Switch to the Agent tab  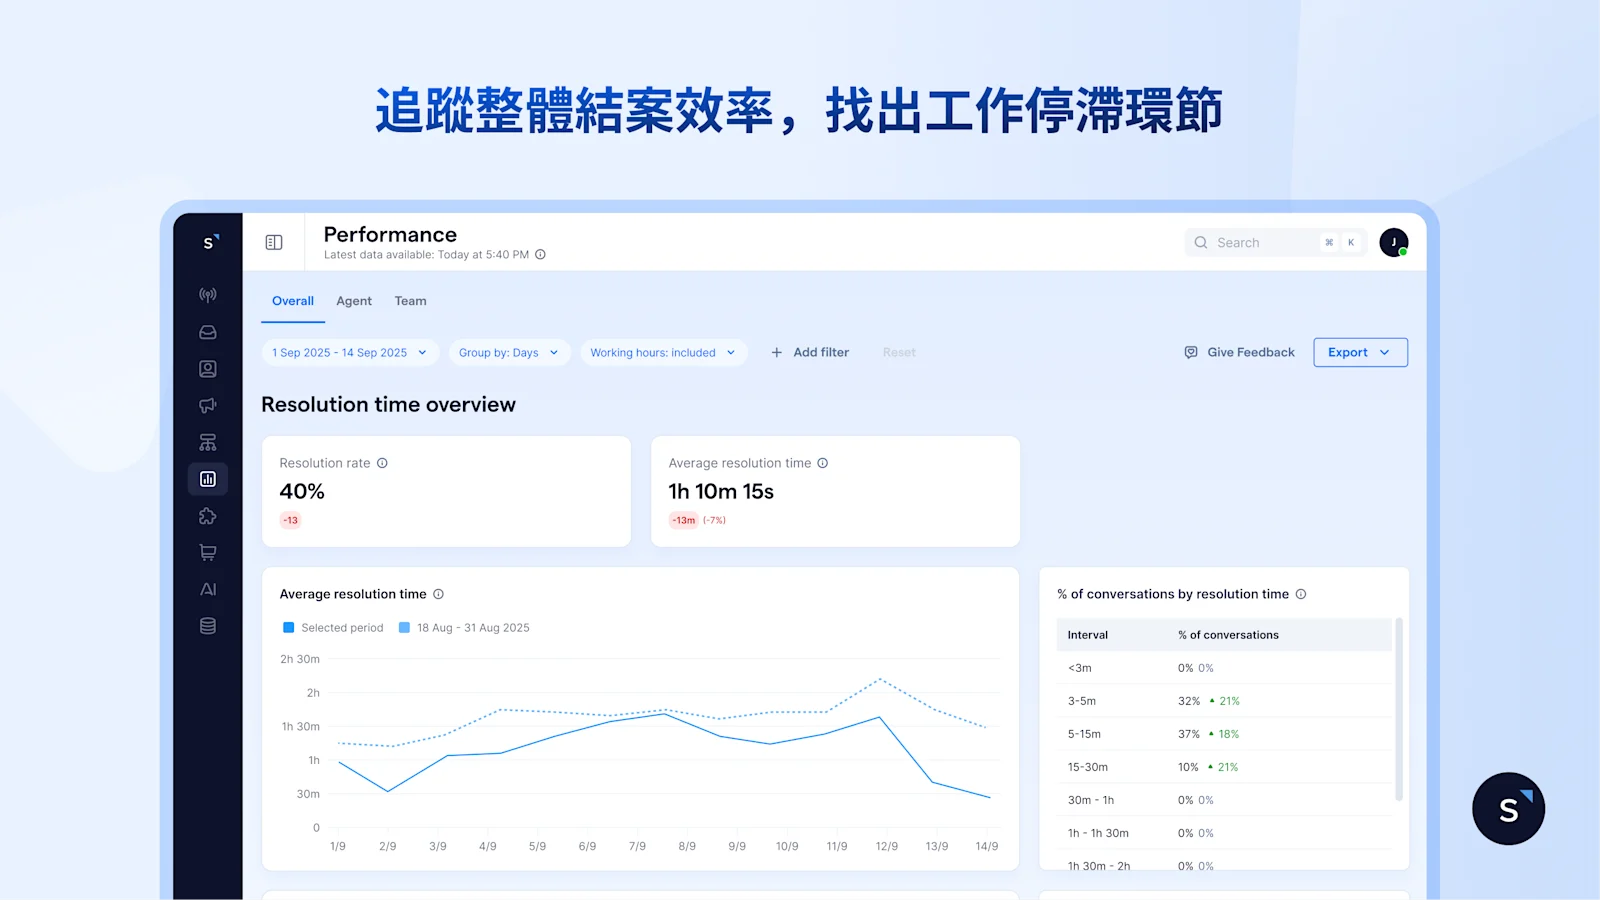pyautogui.click(x=354, y=301)
